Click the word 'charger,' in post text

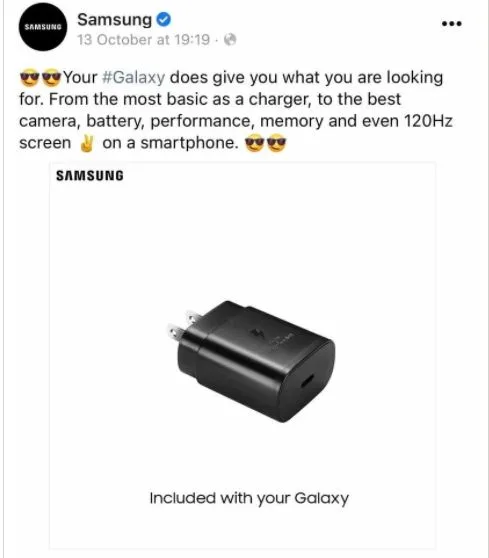[x=280, y=99]
